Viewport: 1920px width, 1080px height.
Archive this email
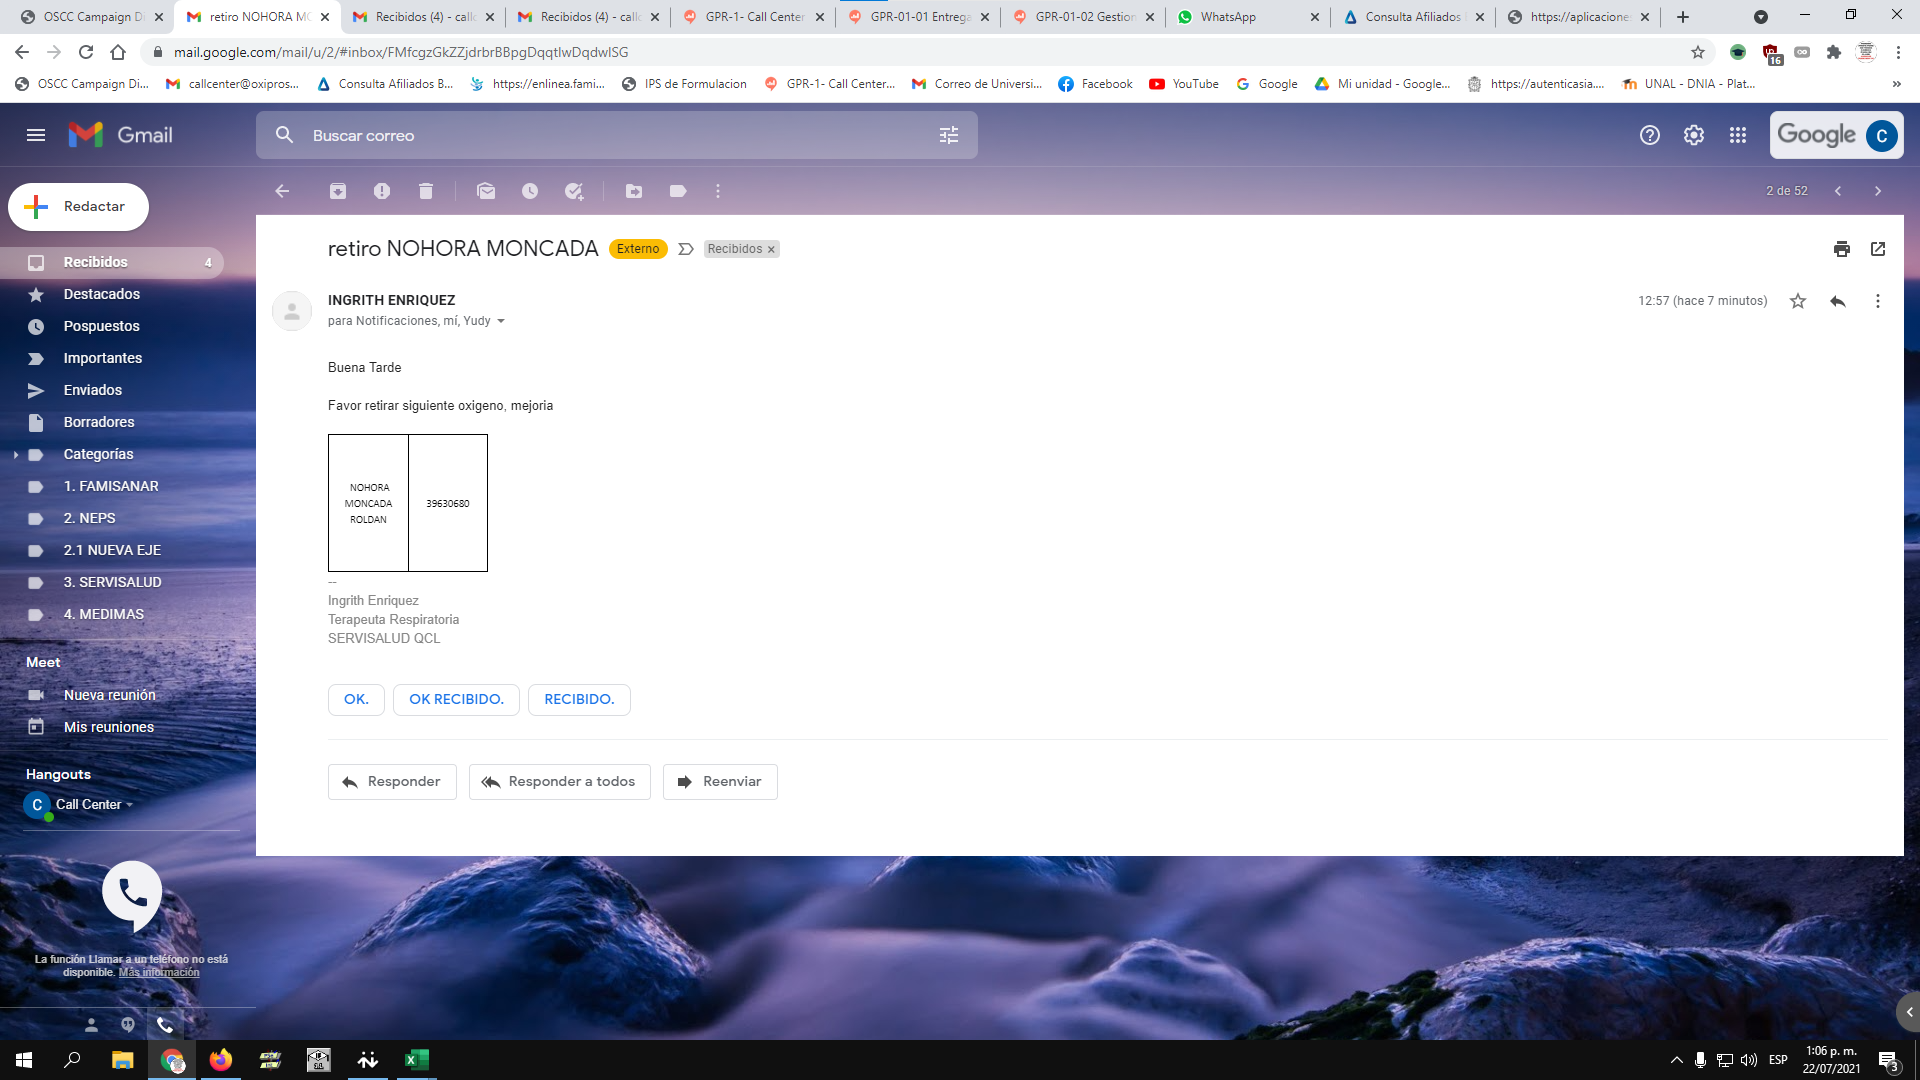(338, 191)
